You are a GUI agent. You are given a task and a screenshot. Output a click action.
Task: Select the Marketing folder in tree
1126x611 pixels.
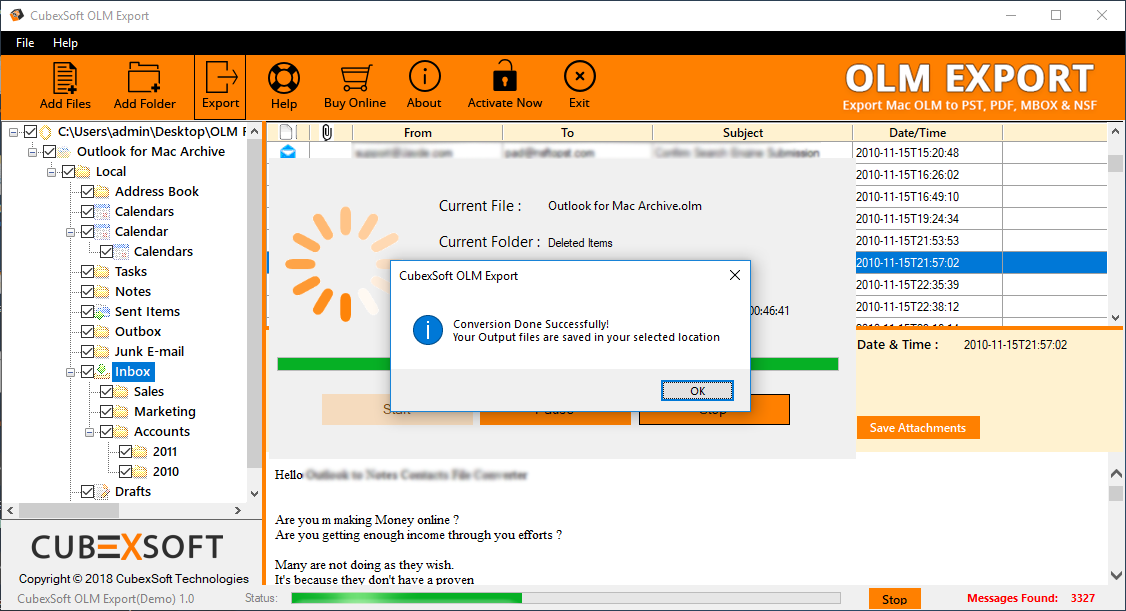(164, 411)
